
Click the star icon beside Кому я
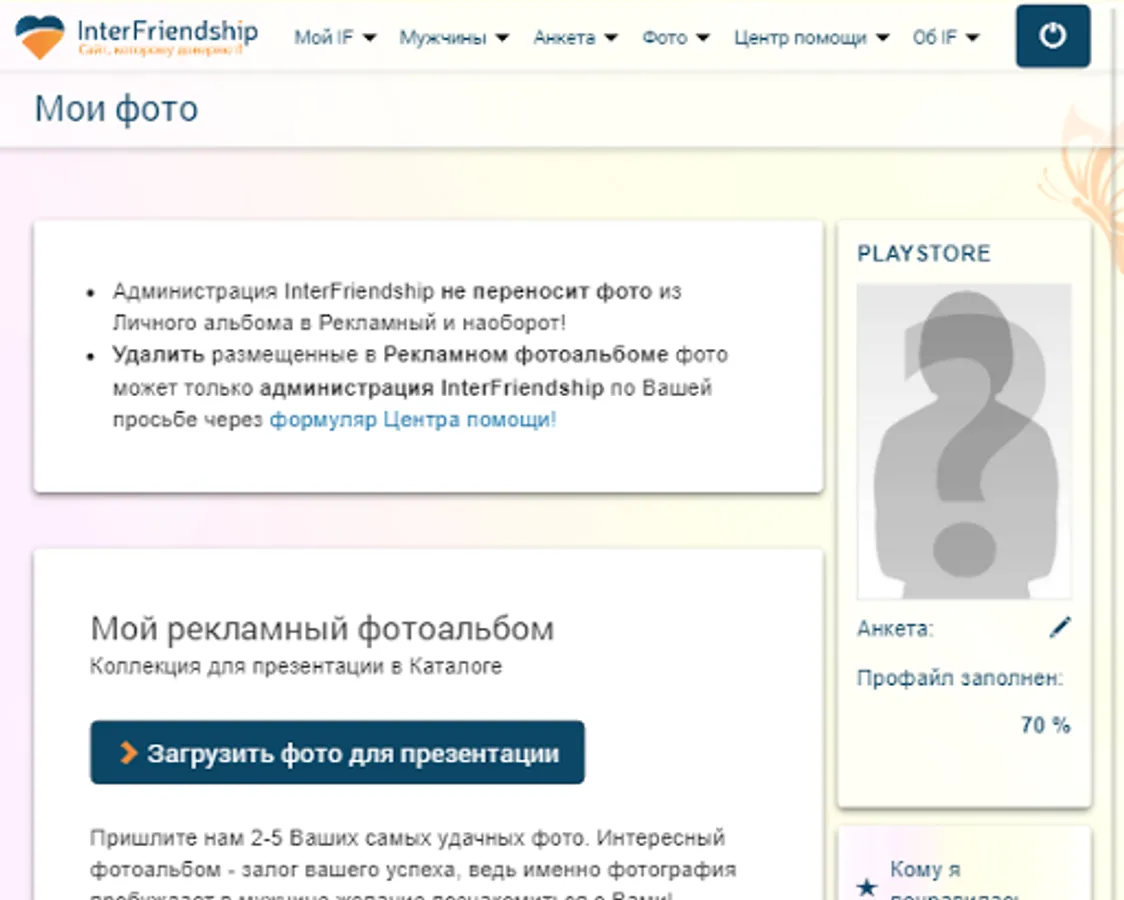[x=867, y=887]
